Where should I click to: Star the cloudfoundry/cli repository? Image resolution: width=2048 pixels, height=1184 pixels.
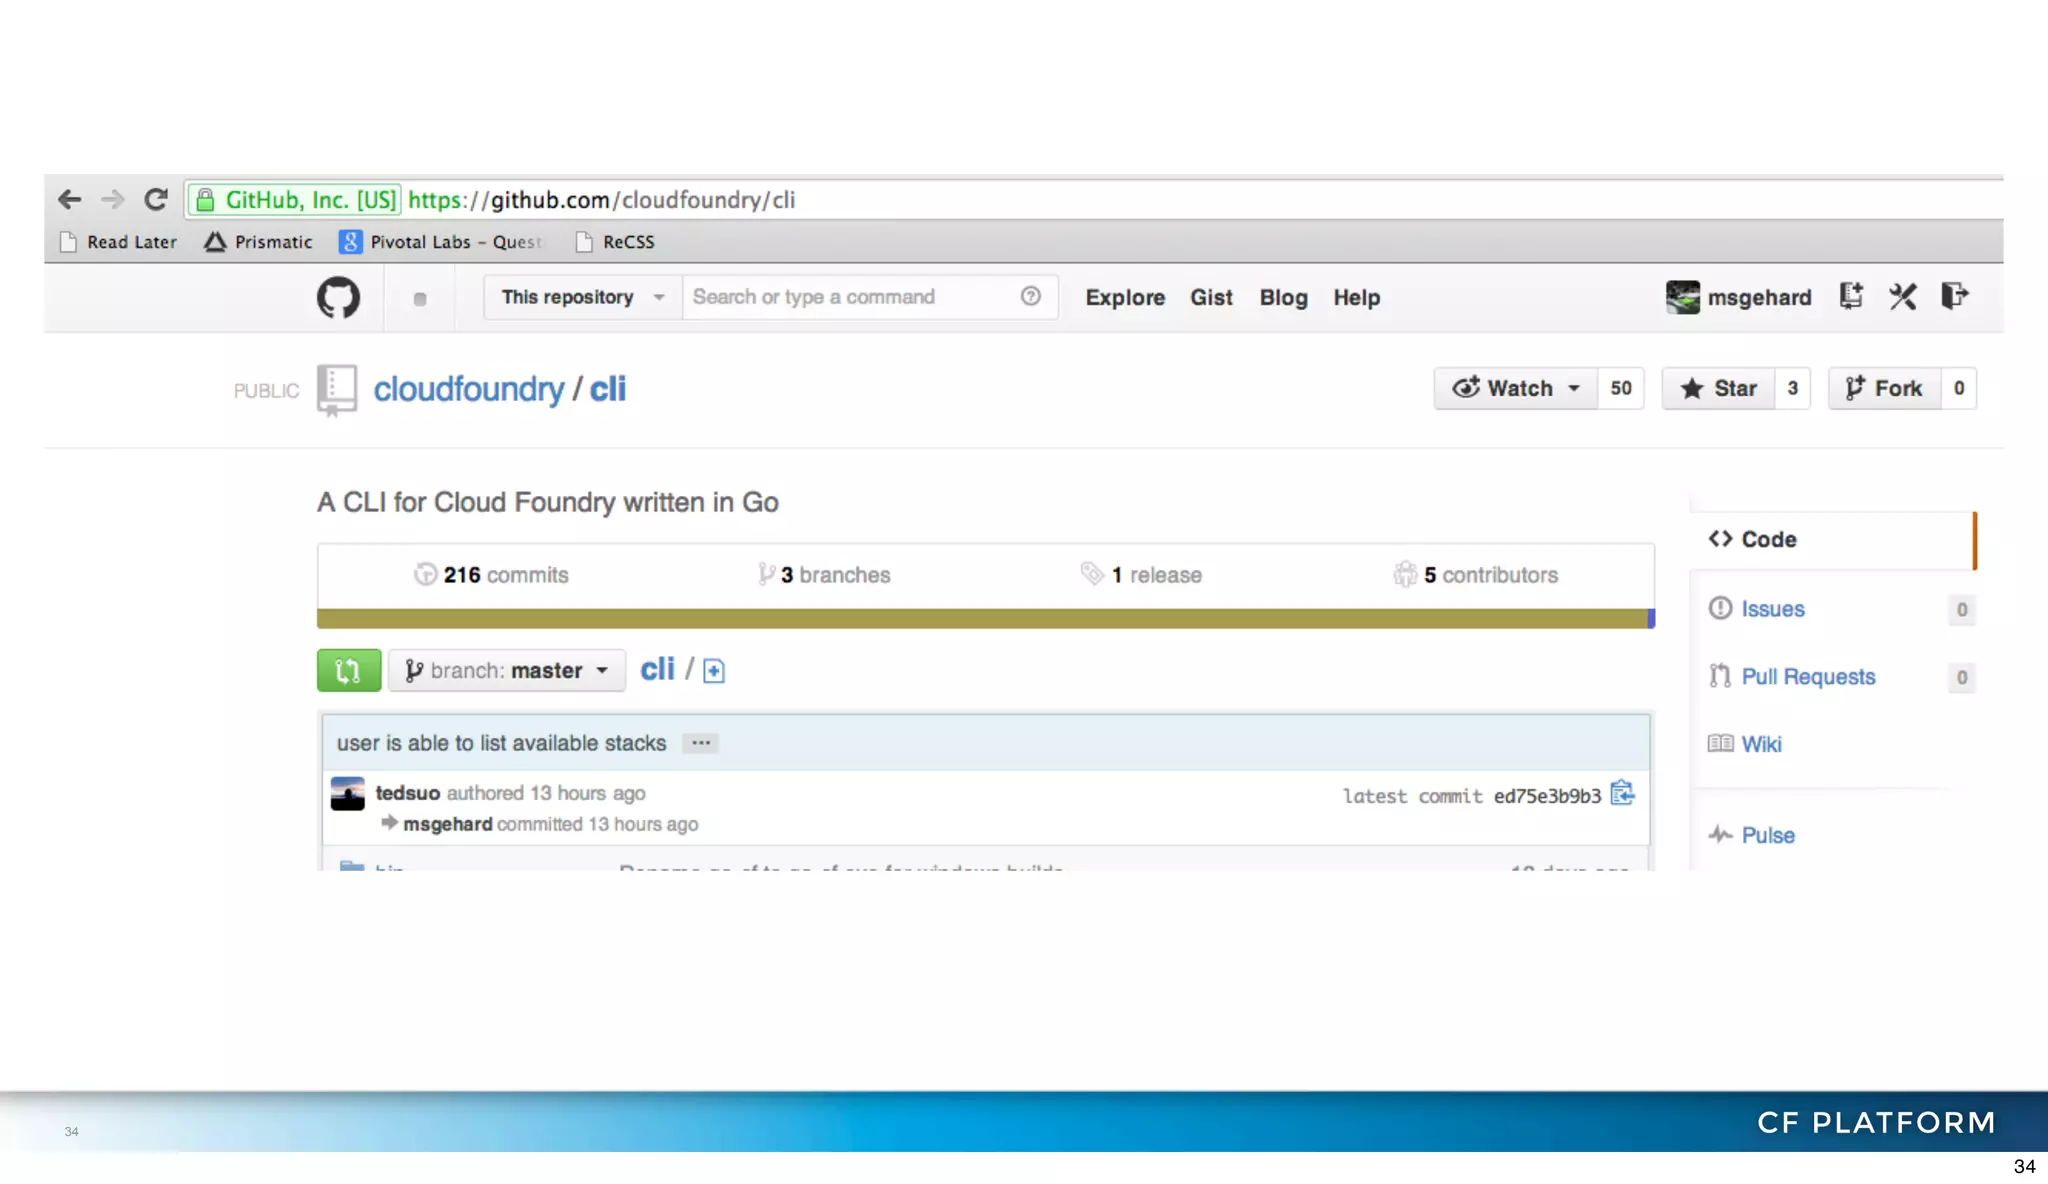coord(1719,388)
